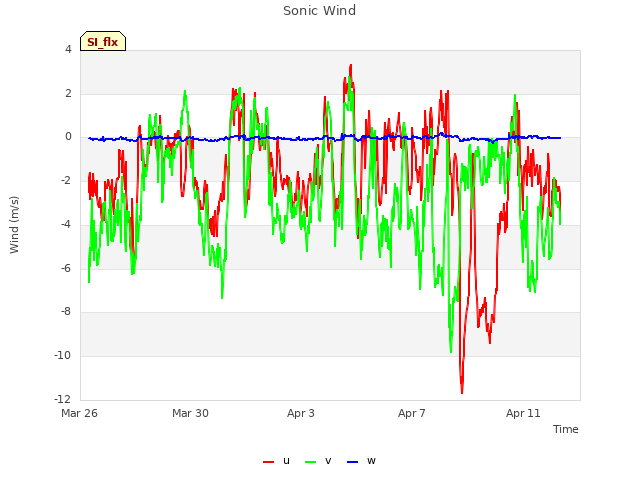Click the 4 y-axis tick label
The width and height of the screenshot is (640, 480).
[68, 49]
